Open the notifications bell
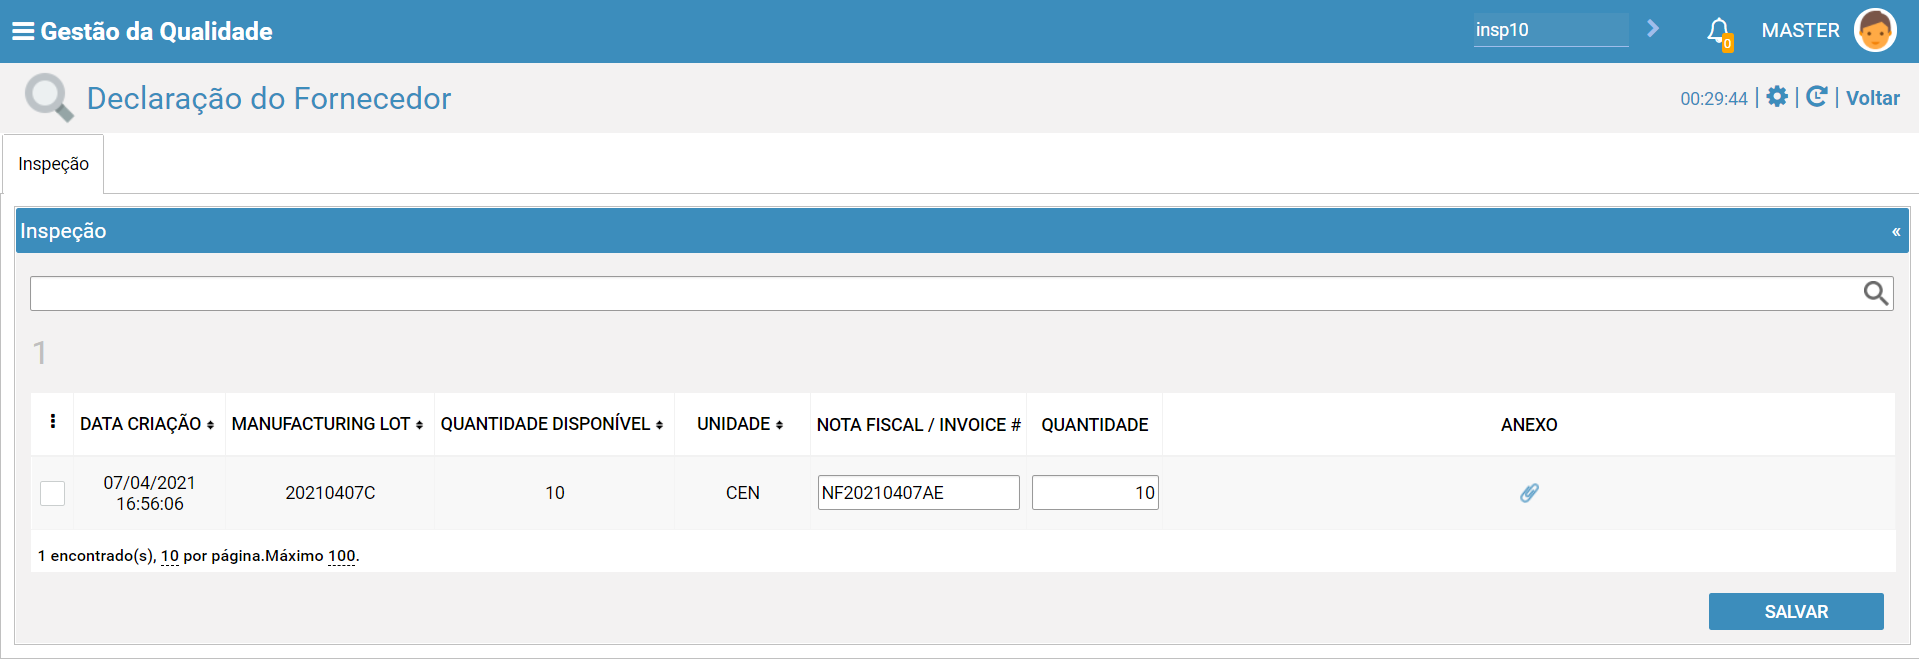This screenshot has width=1920, height=666. 1719,32
